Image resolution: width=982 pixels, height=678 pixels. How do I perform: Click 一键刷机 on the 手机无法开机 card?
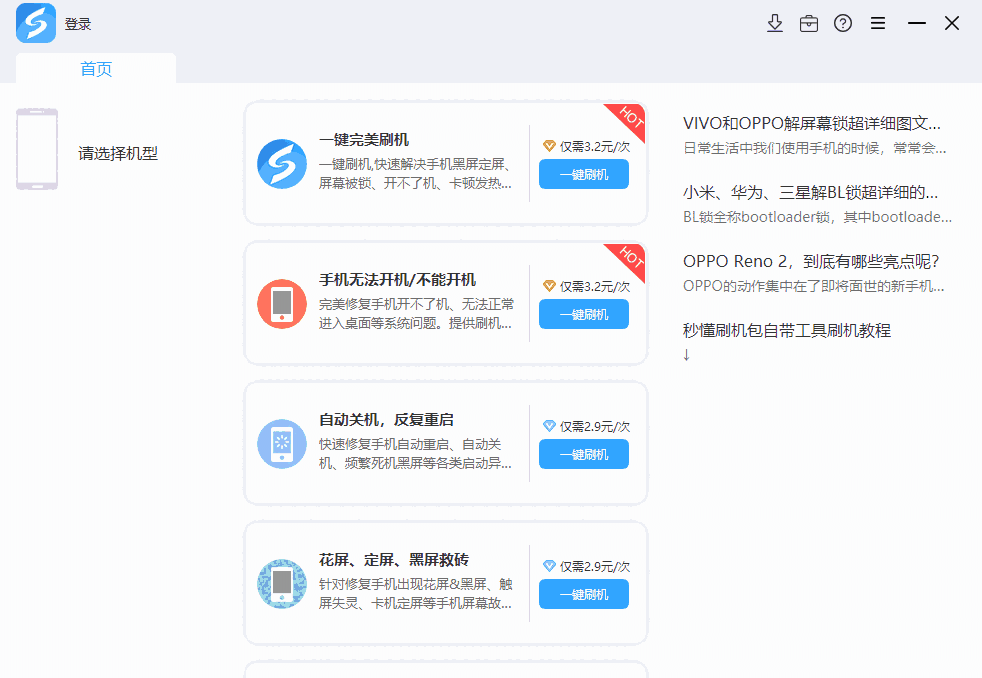coord(583,314)
